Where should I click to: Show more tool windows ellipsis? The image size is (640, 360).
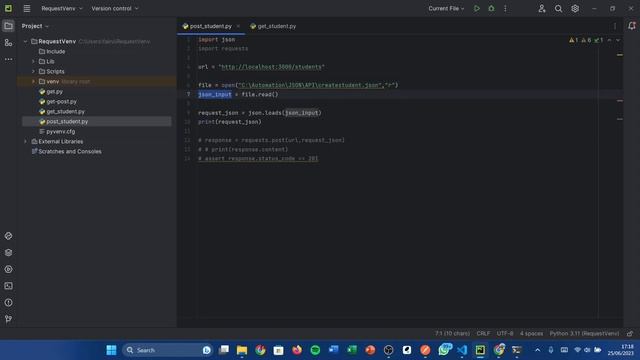pyautogui.click(x=8, y=59)
